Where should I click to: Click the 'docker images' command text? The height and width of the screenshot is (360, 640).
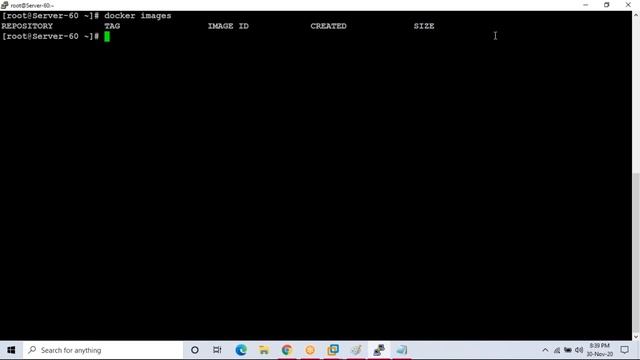pos(138,16)
